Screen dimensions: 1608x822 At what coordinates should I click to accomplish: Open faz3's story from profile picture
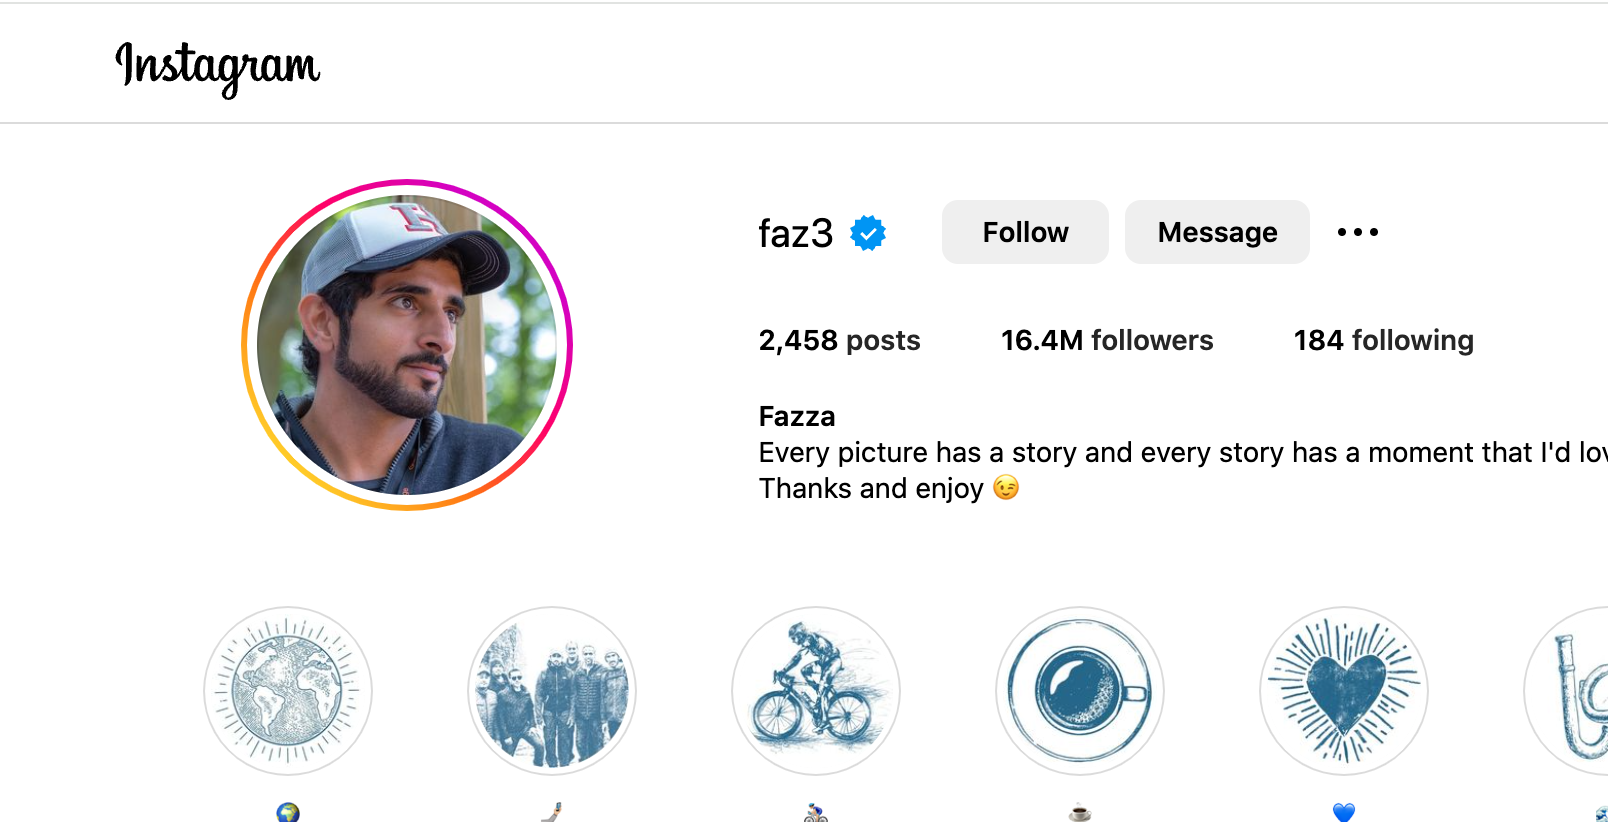(407, 345)
